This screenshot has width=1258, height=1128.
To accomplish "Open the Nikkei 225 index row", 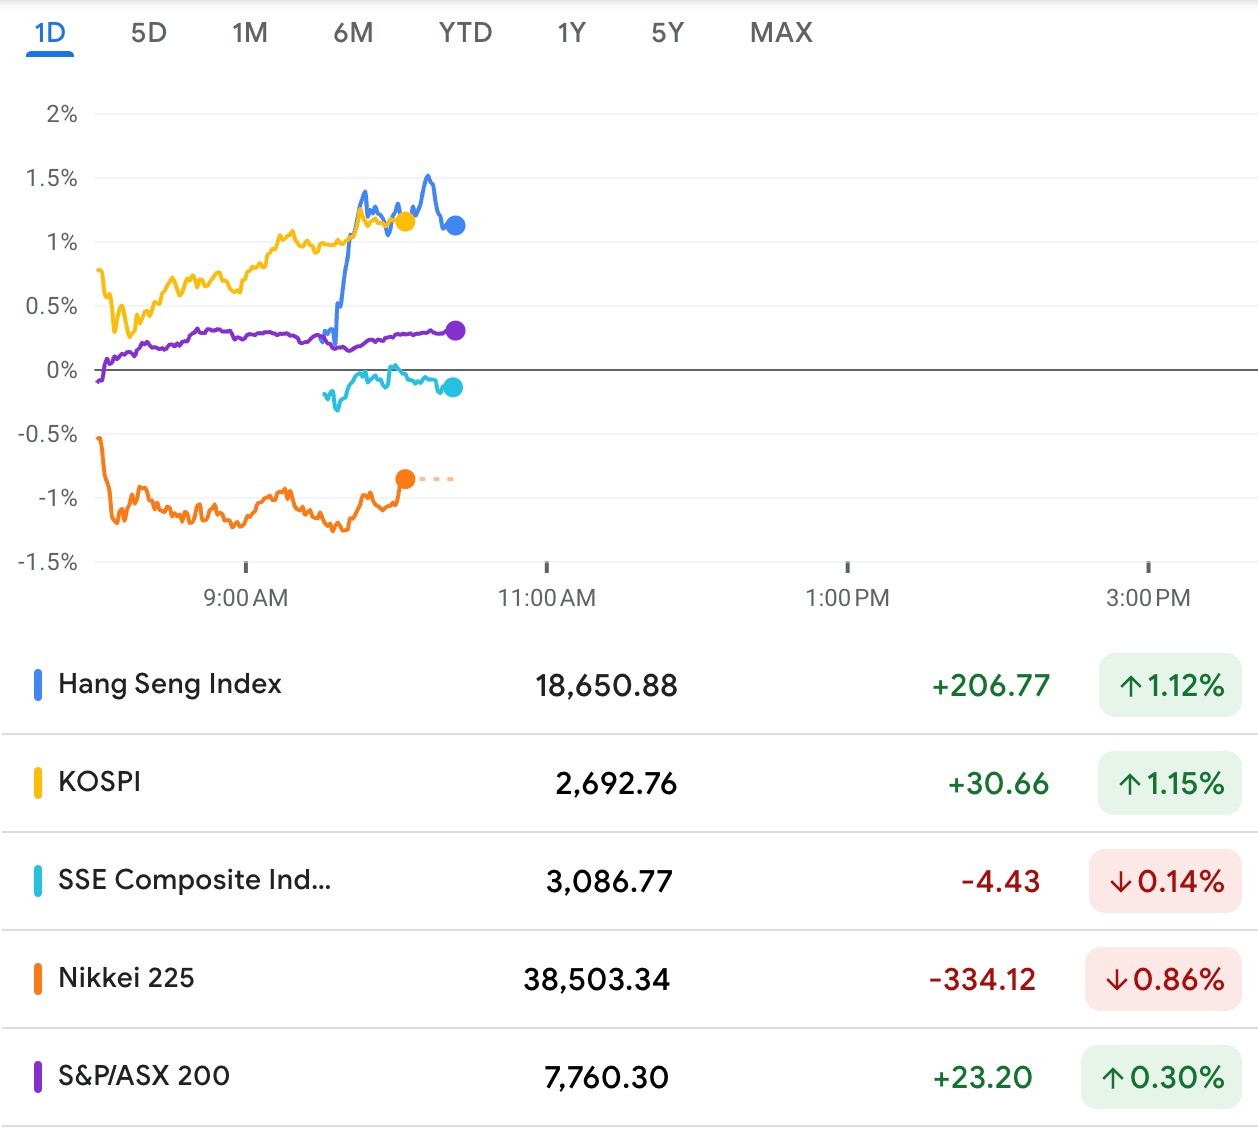I will click(629, 979).
